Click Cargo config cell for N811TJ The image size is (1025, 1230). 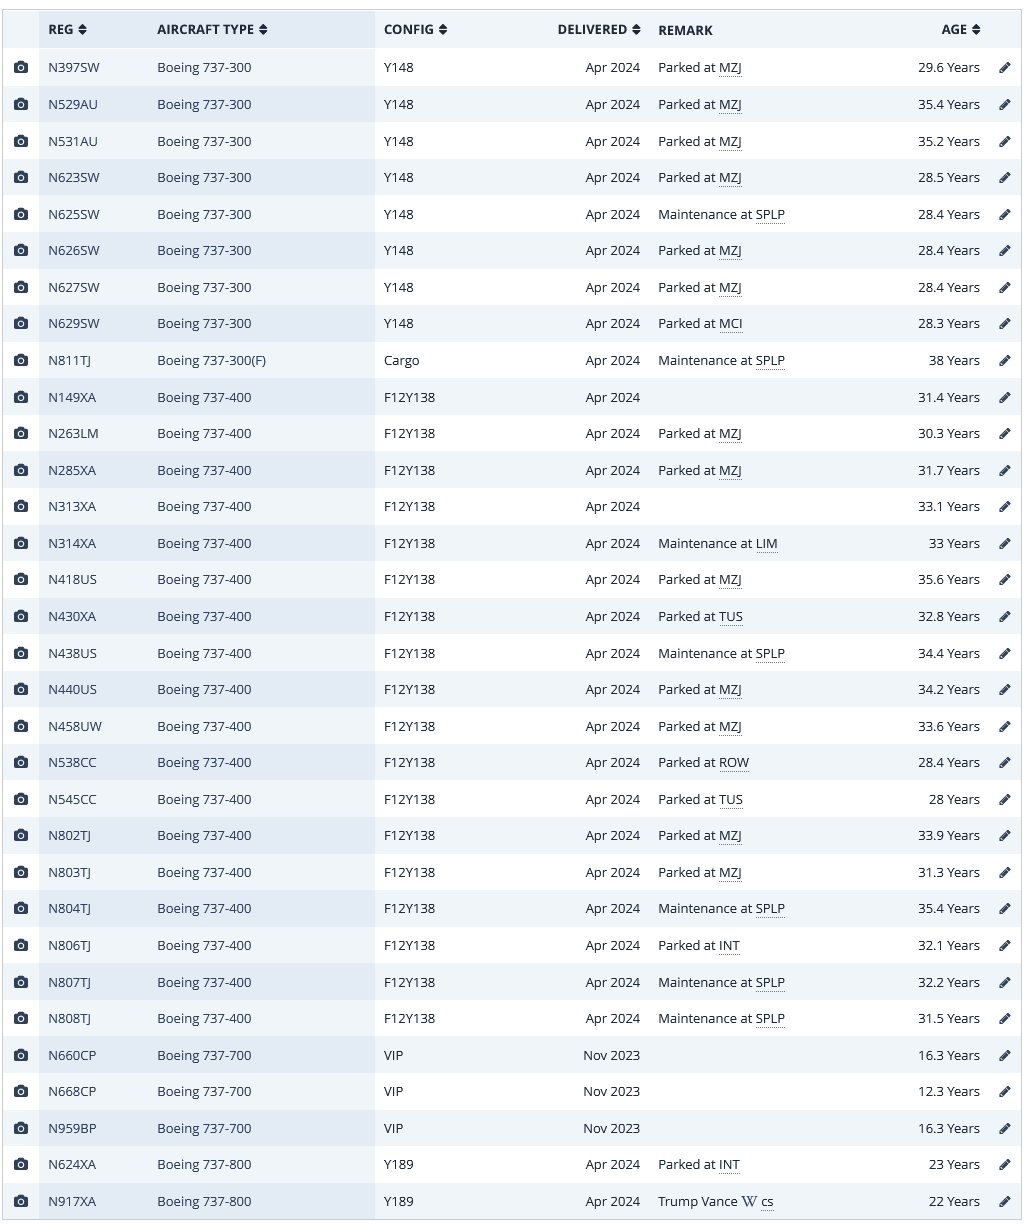click(x=402, y=360)
